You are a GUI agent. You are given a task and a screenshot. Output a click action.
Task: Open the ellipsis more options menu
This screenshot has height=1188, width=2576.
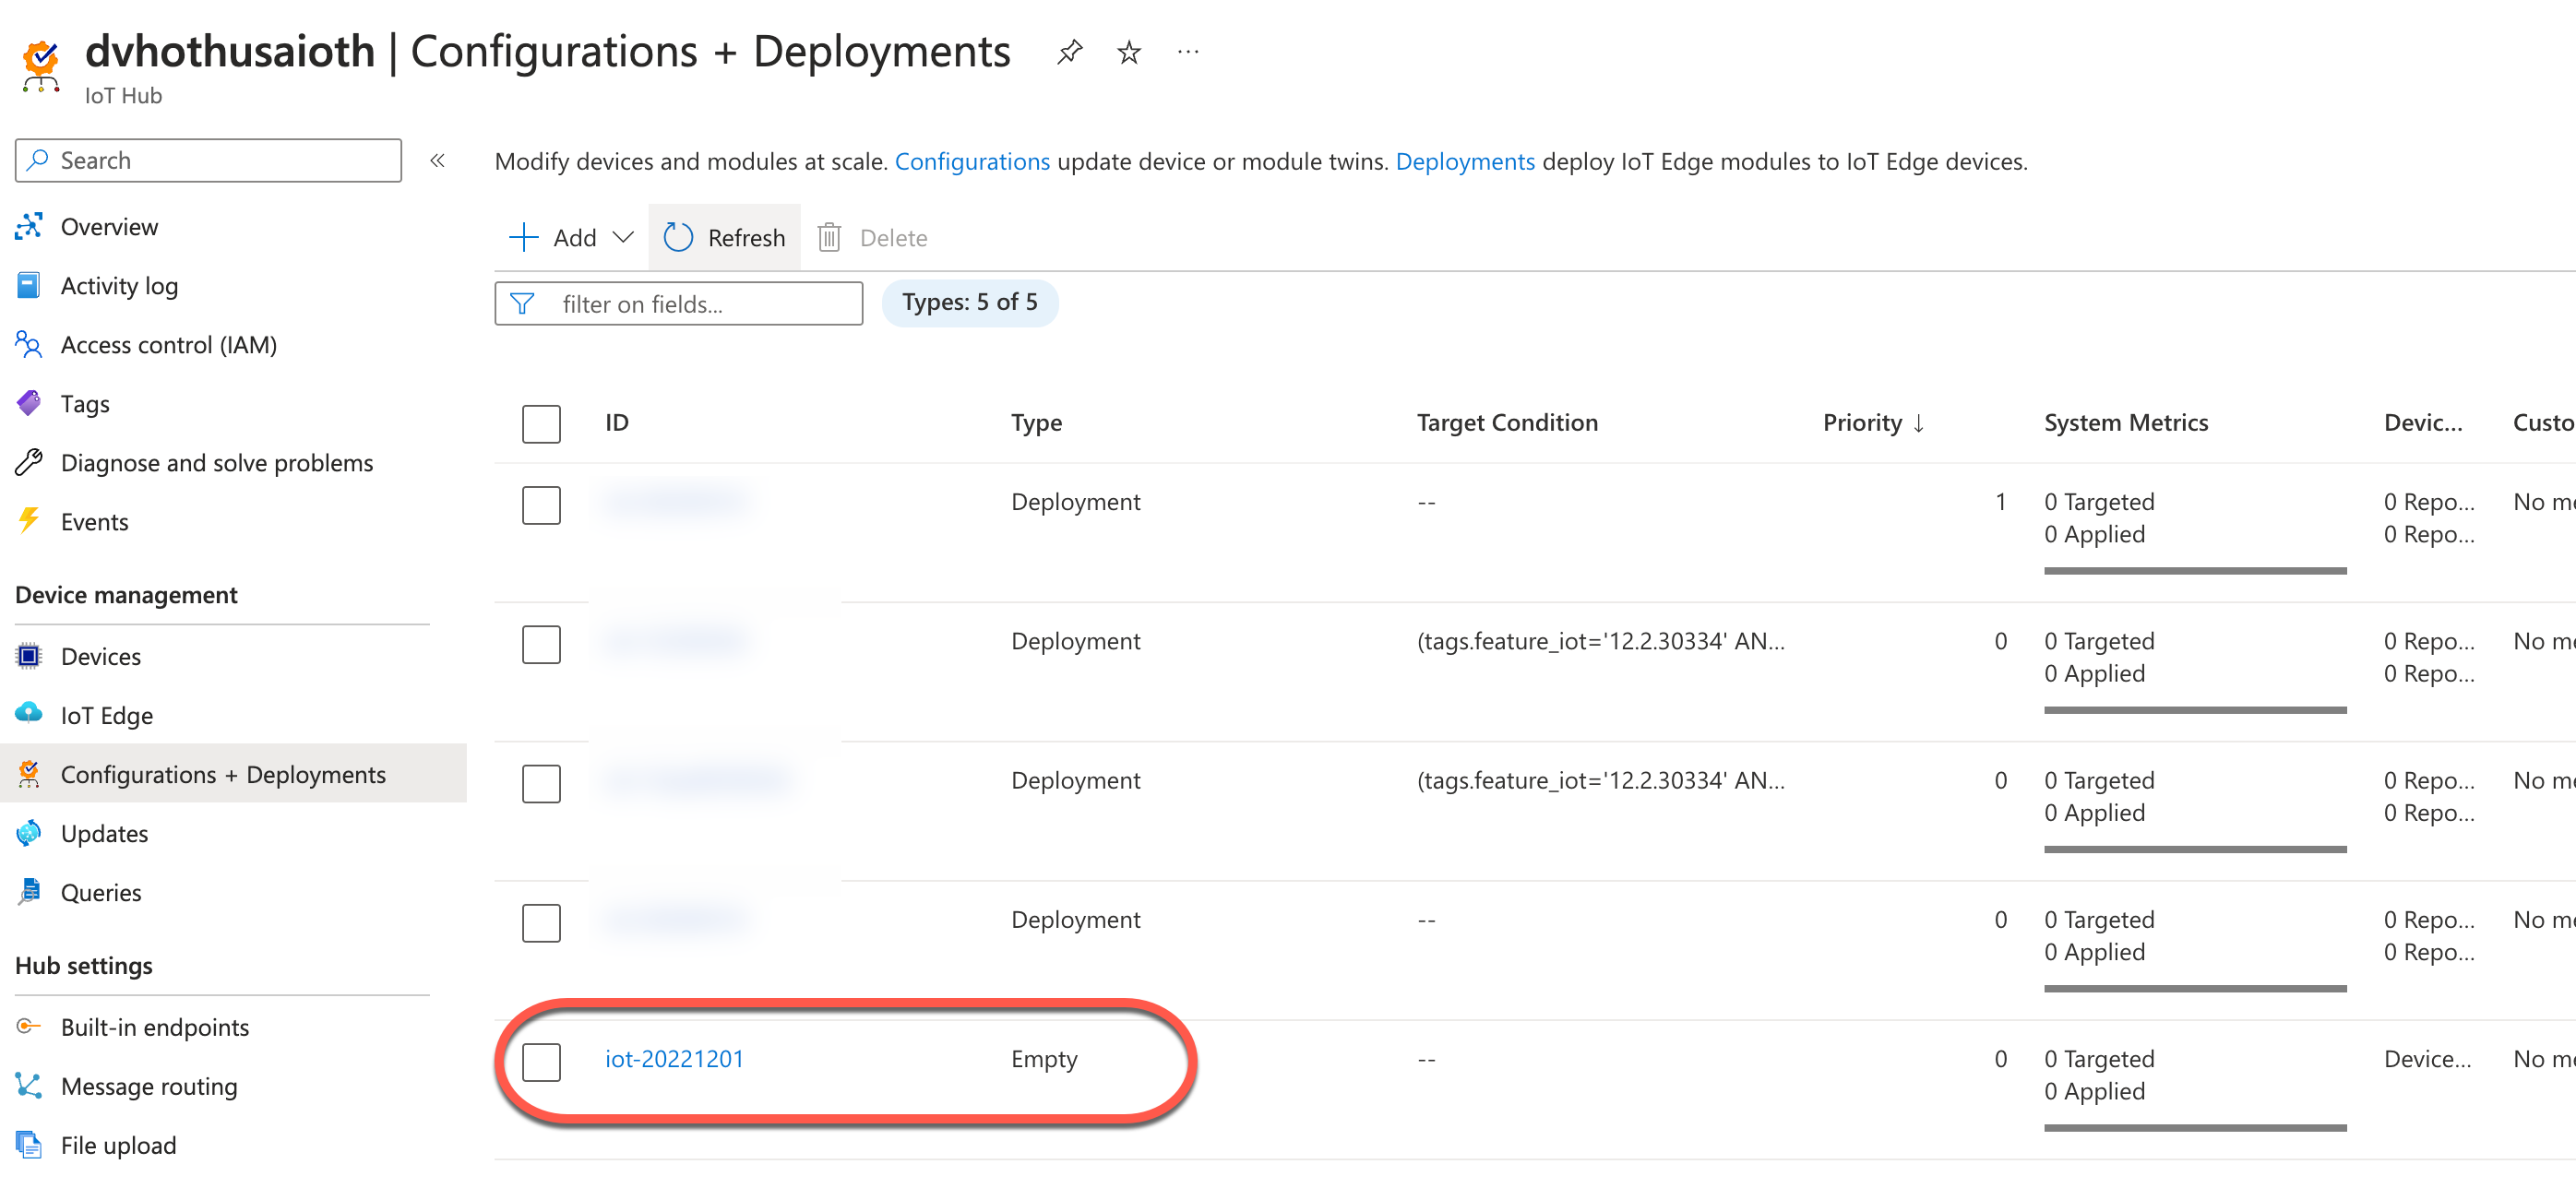(1188, 52)
